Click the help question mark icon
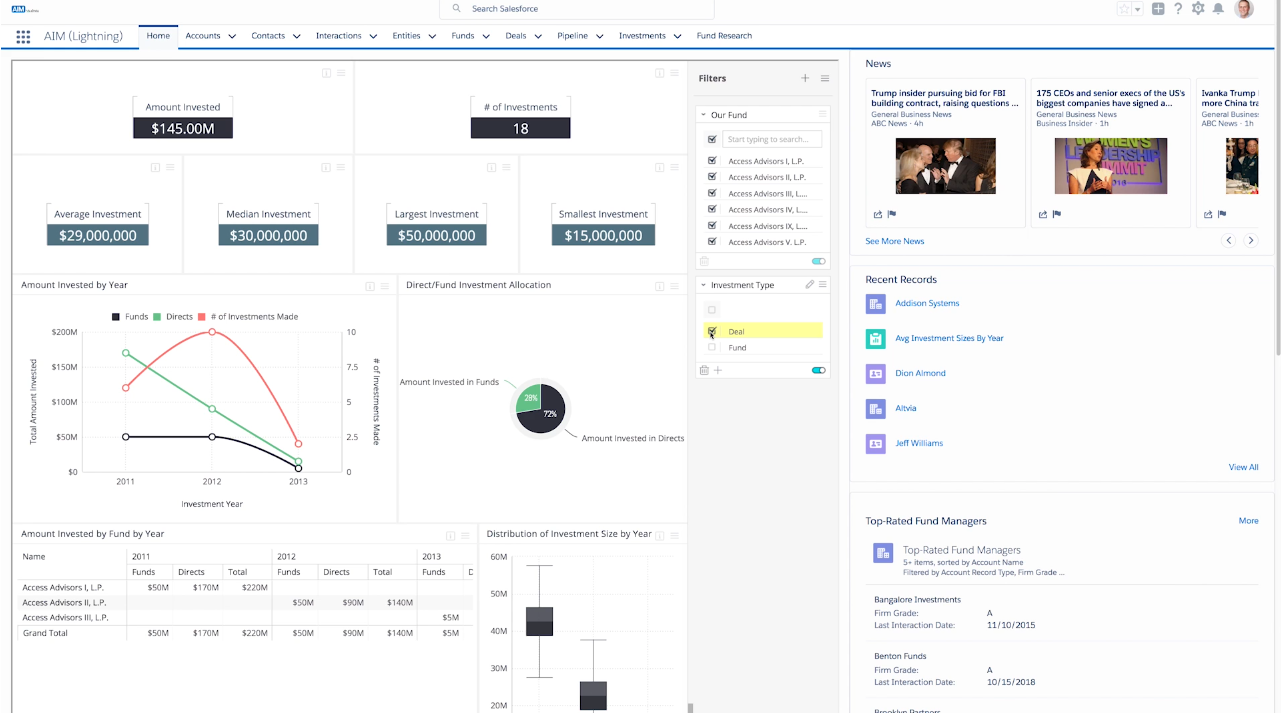Screen dimensions: 1281x728 pos(1178,9)
